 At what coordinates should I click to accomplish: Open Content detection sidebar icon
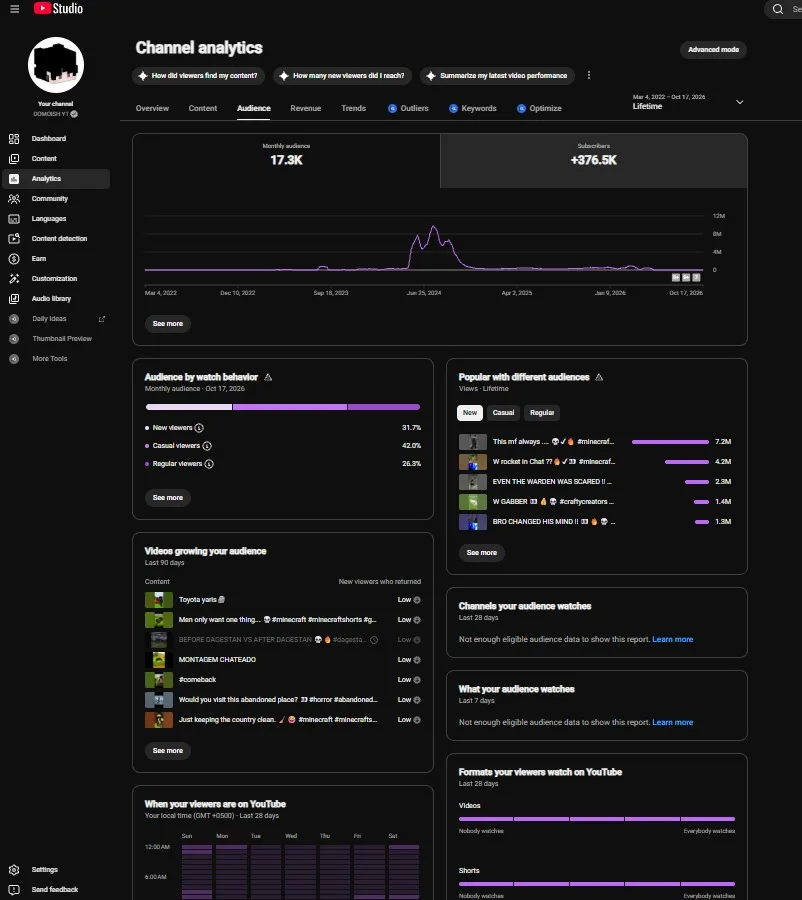coord(14,238)
